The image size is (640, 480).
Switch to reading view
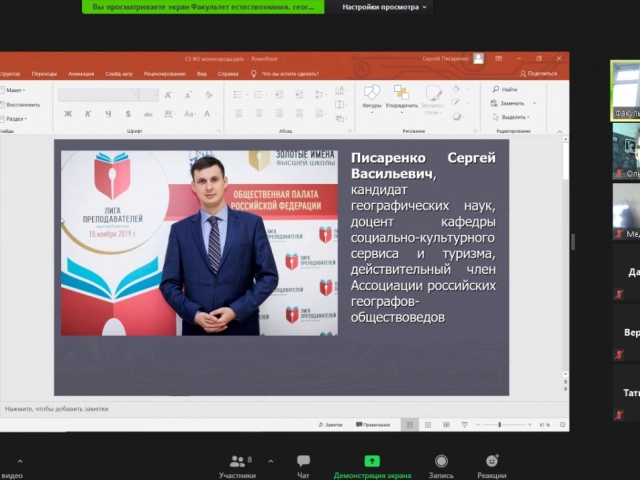tap(446, 425)
